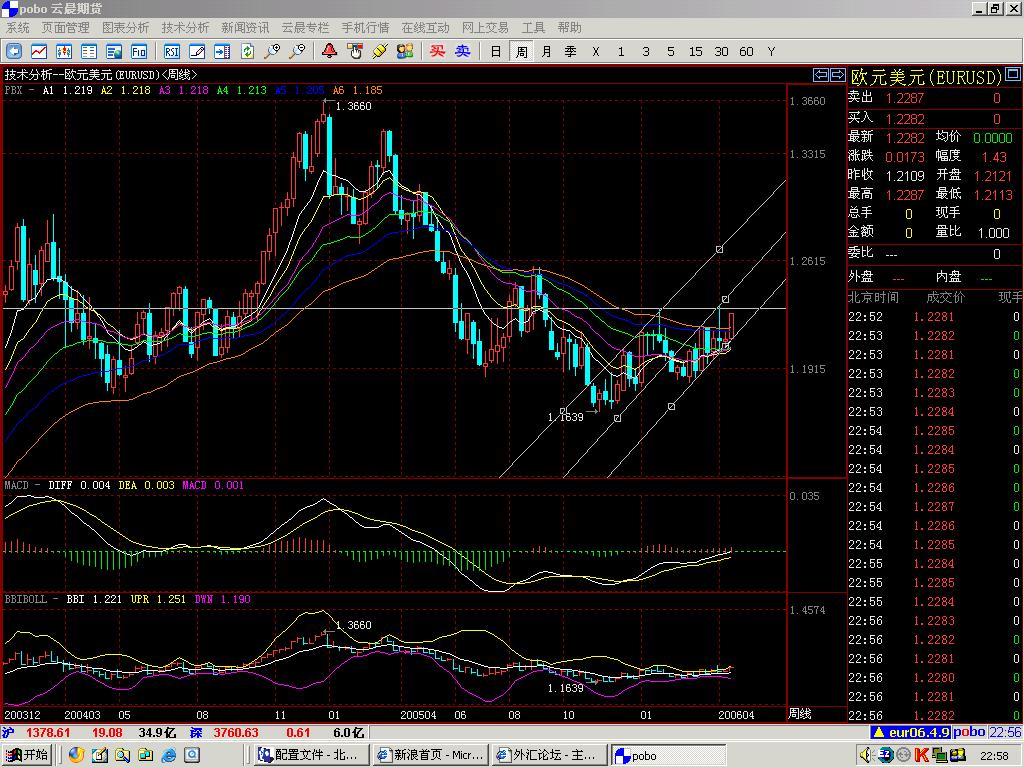Screen dimensions: 1024x768
Task: Open the 系统 menu
Action: pyautogui.click(x=18, y=27)
